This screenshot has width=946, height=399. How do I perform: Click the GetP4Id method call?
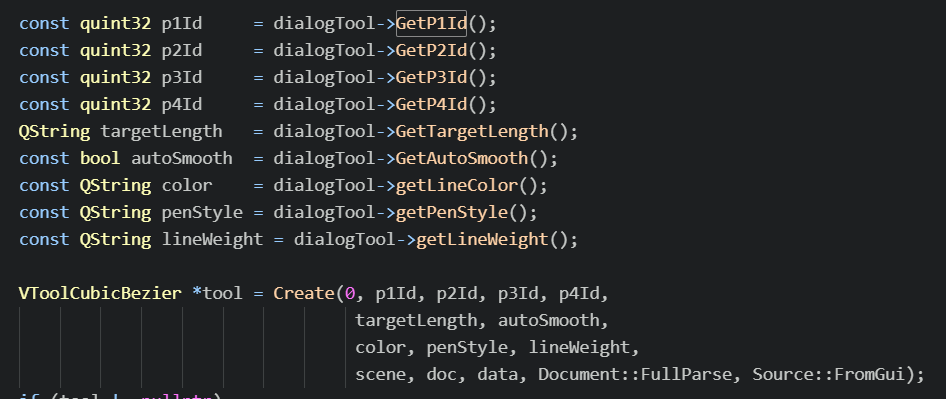[431, 105]
